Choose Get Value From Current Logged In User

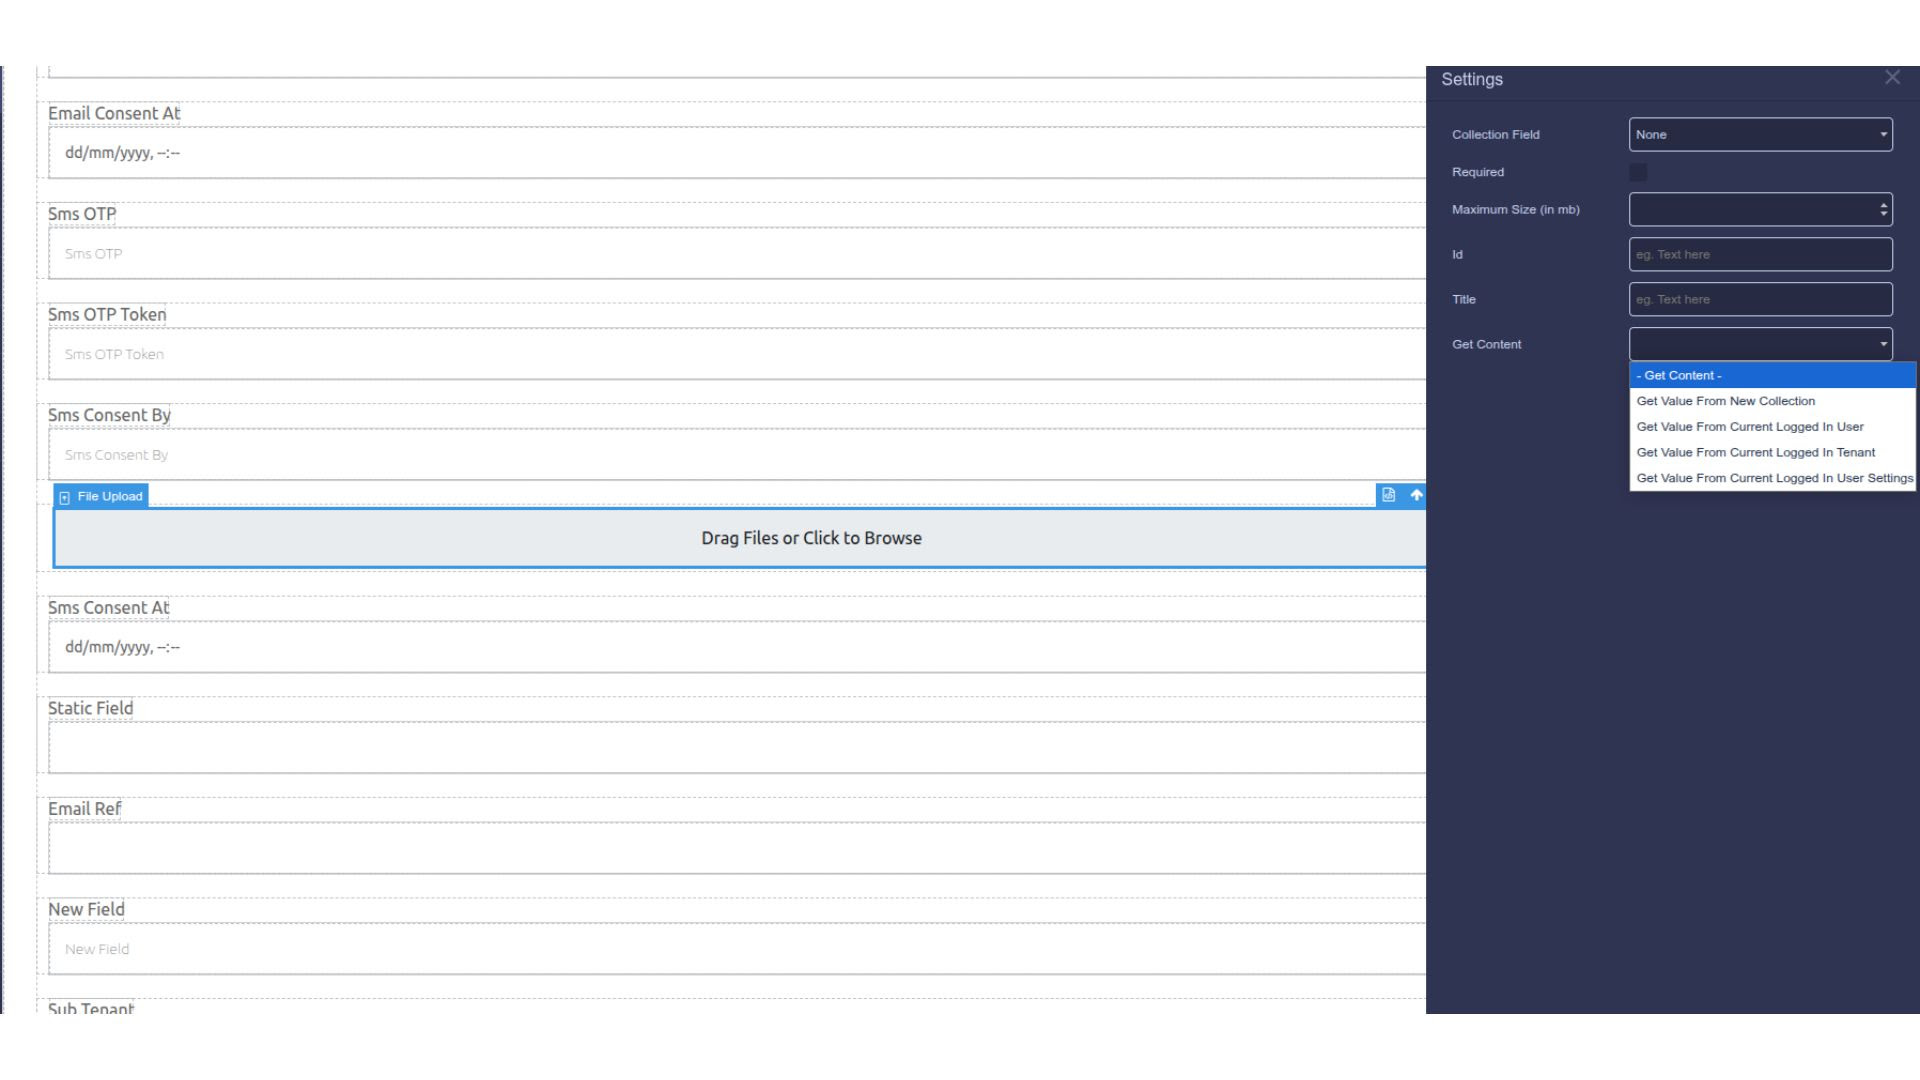click(x=1772, y=427)
